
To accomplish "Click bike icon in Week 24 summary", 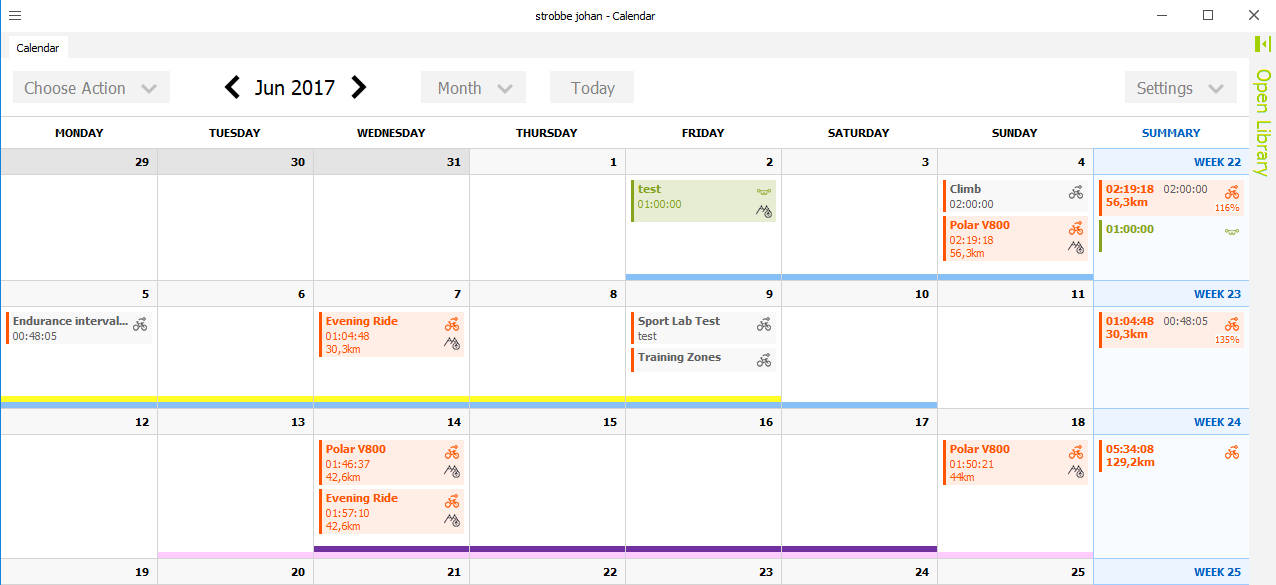I will point(1232,452).
